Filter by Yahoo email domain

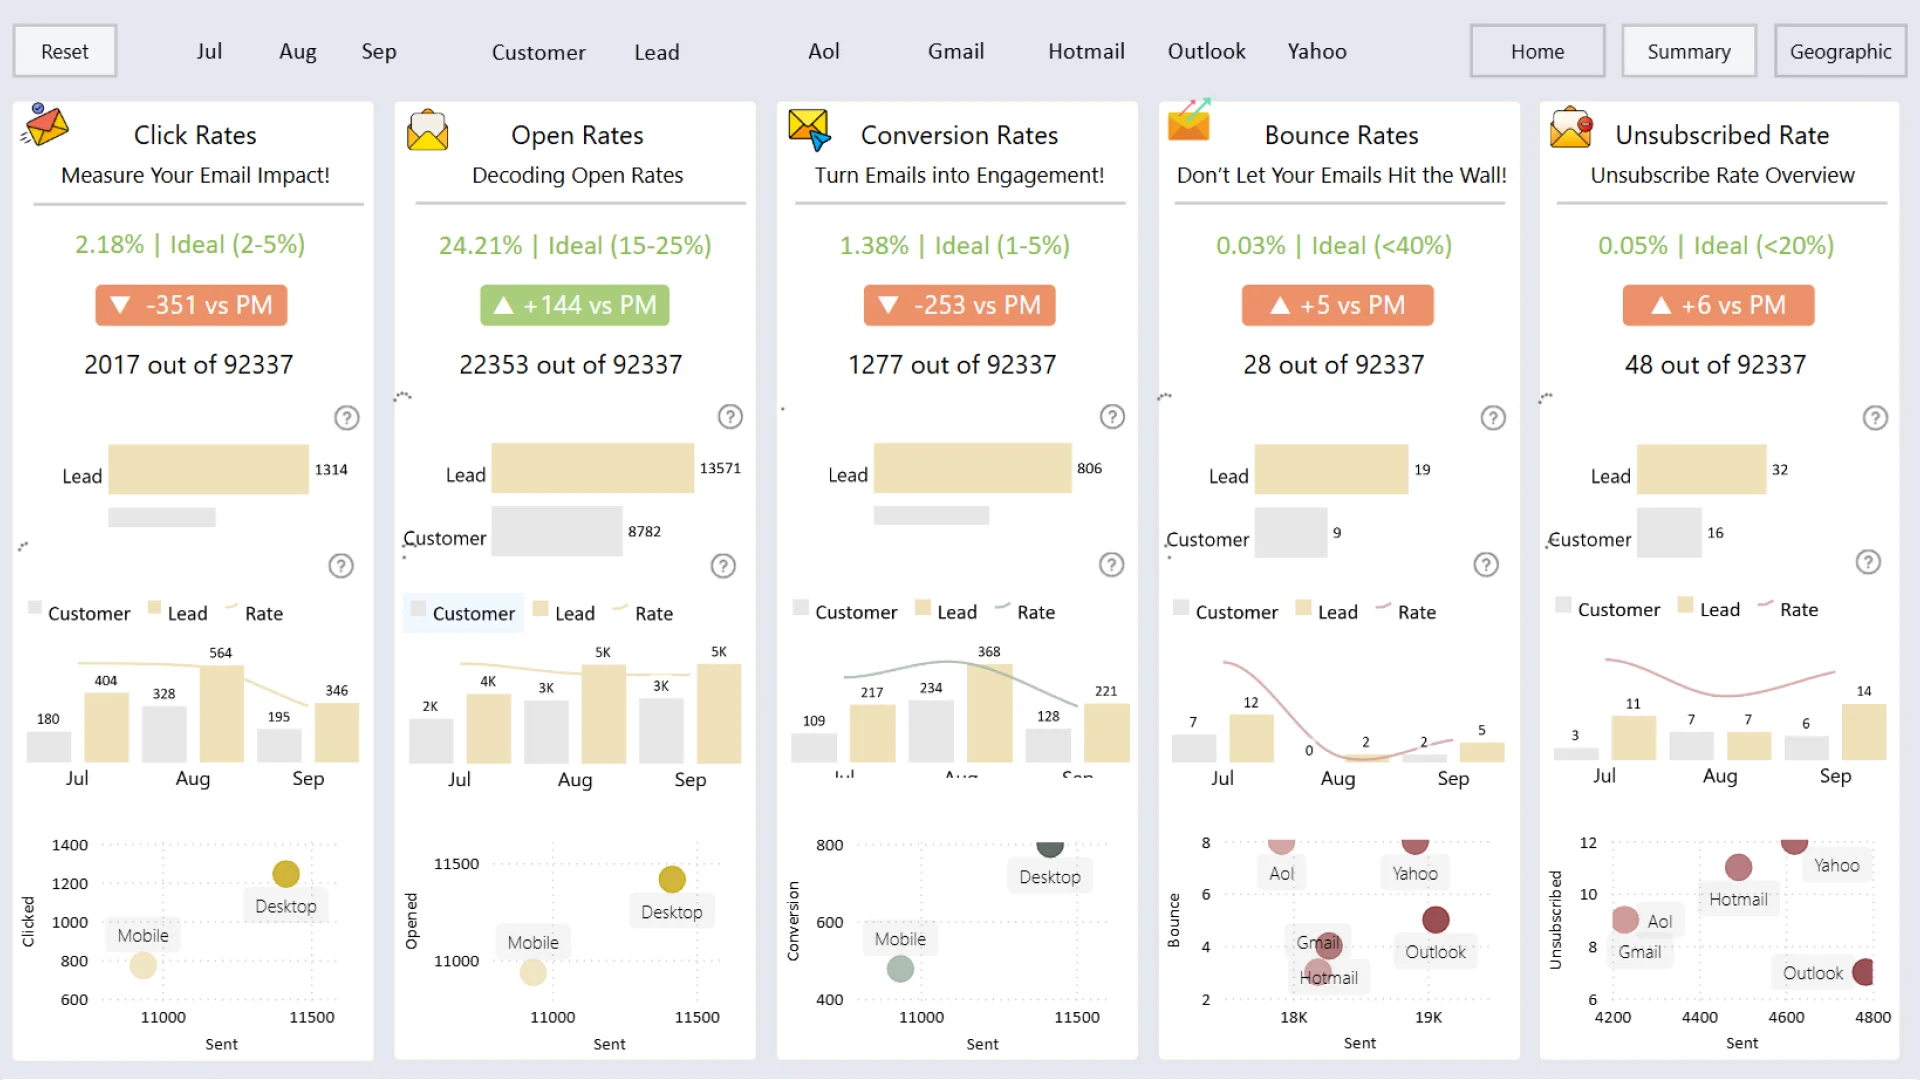pos(1317,51)
